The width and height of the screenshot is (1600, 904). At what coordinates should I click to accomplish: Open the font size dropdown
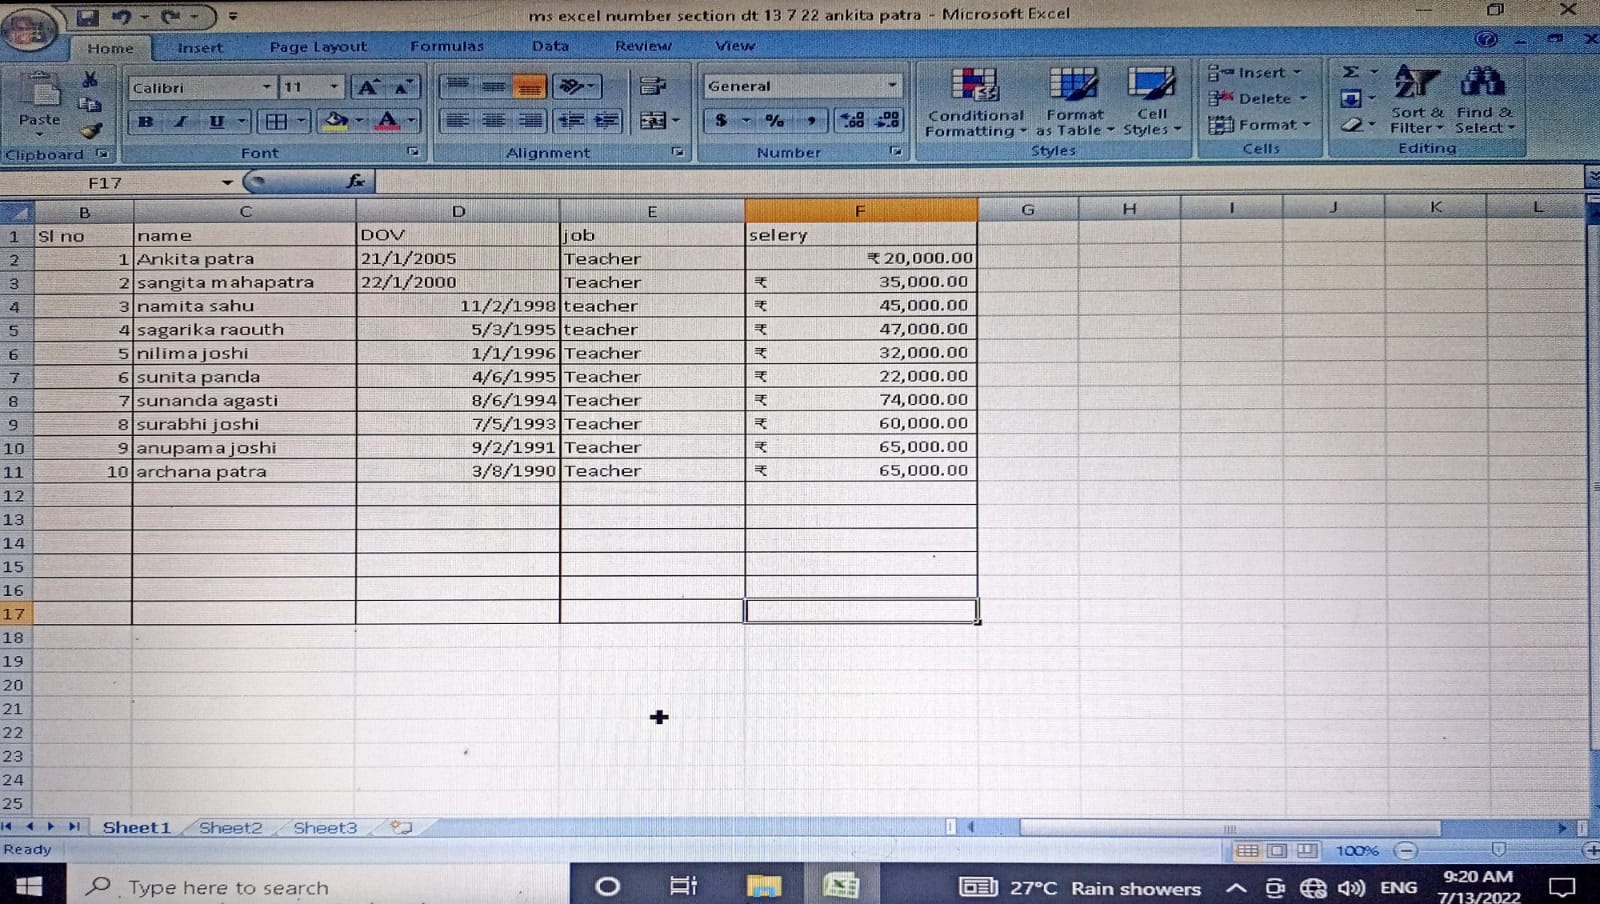335,87
